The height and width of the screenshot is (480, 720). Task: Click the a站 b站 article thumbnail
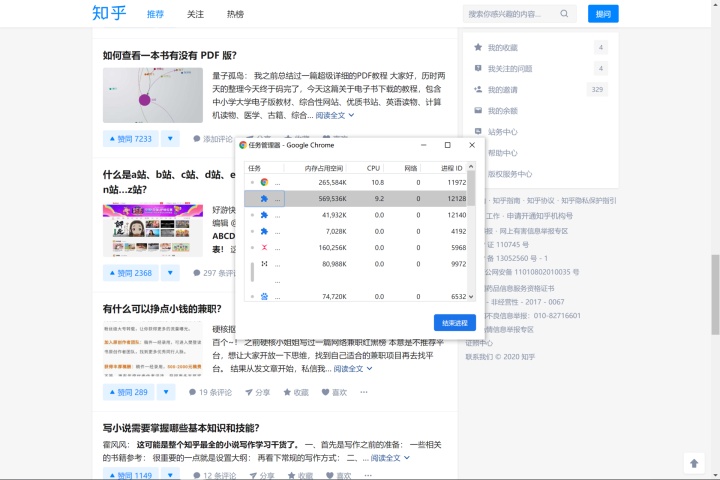[152, 229]
